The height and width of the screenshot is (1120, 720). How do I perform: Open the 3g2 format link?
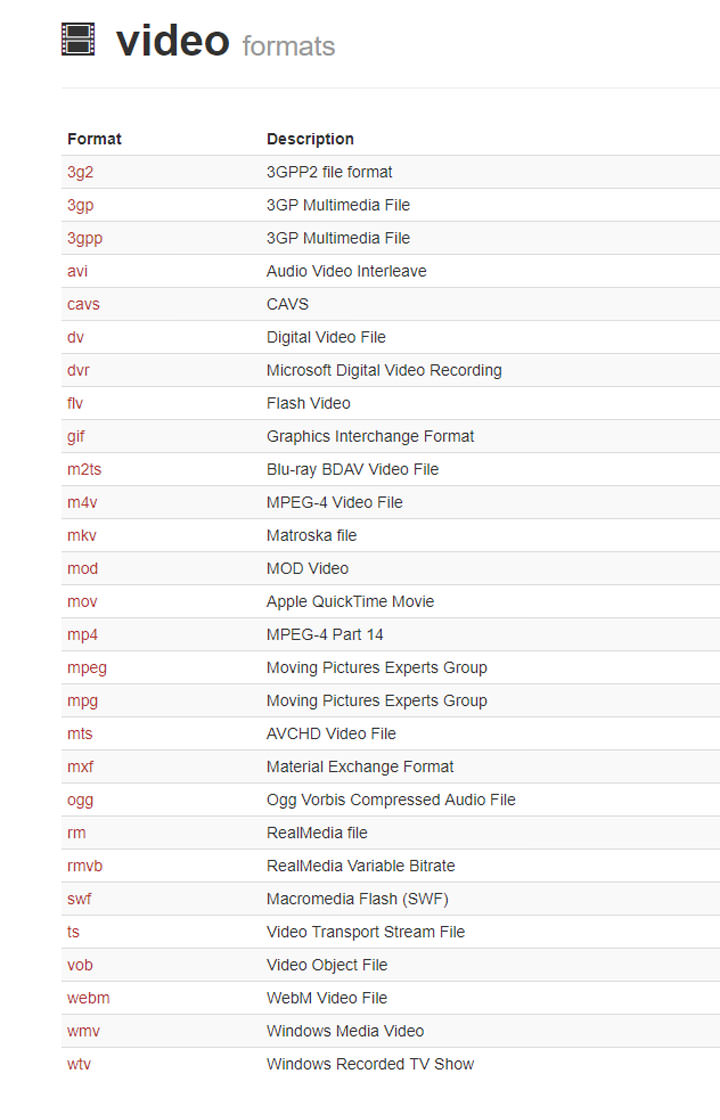point(80,172)
